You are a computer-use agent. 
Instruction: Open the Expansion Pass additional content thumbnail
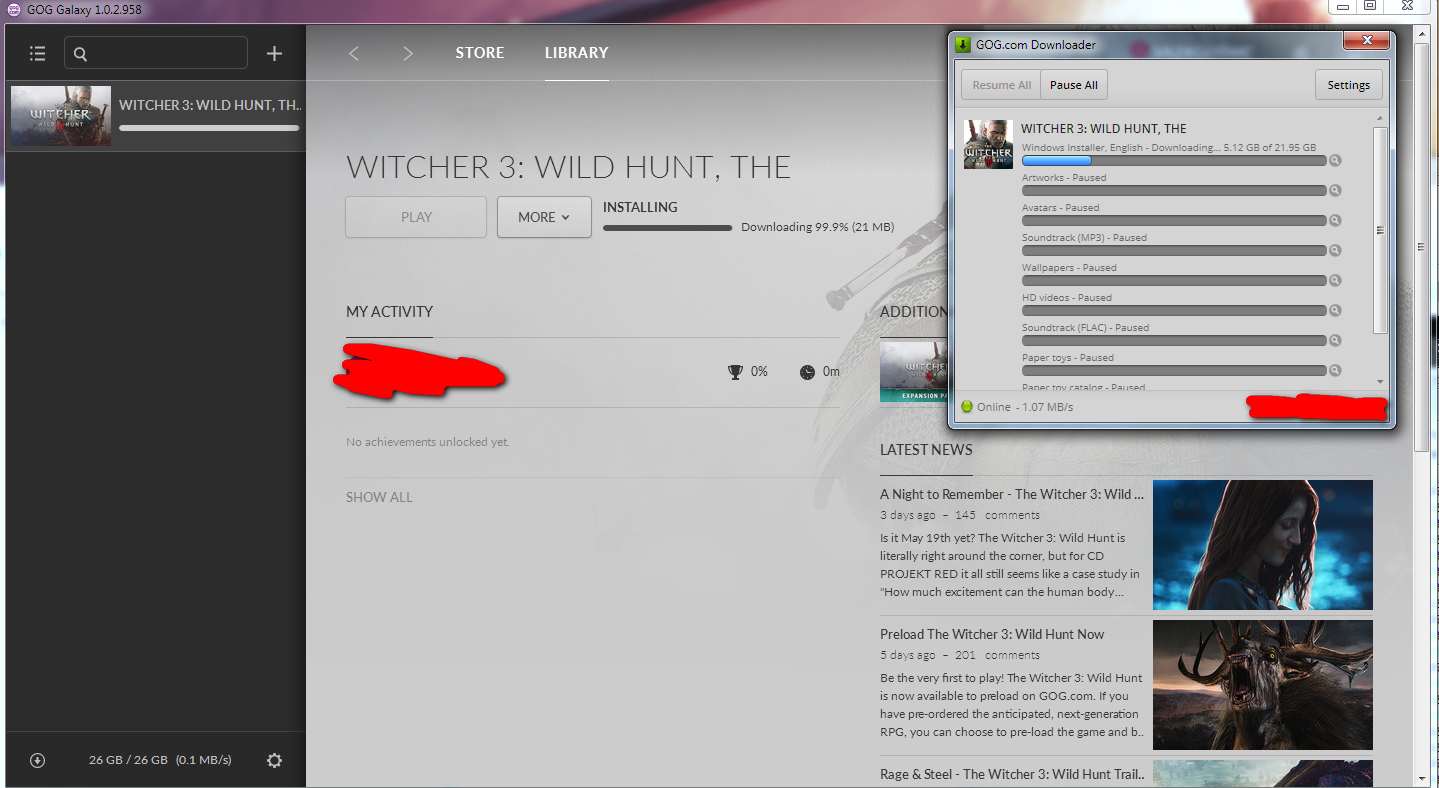tap(913, 372)
